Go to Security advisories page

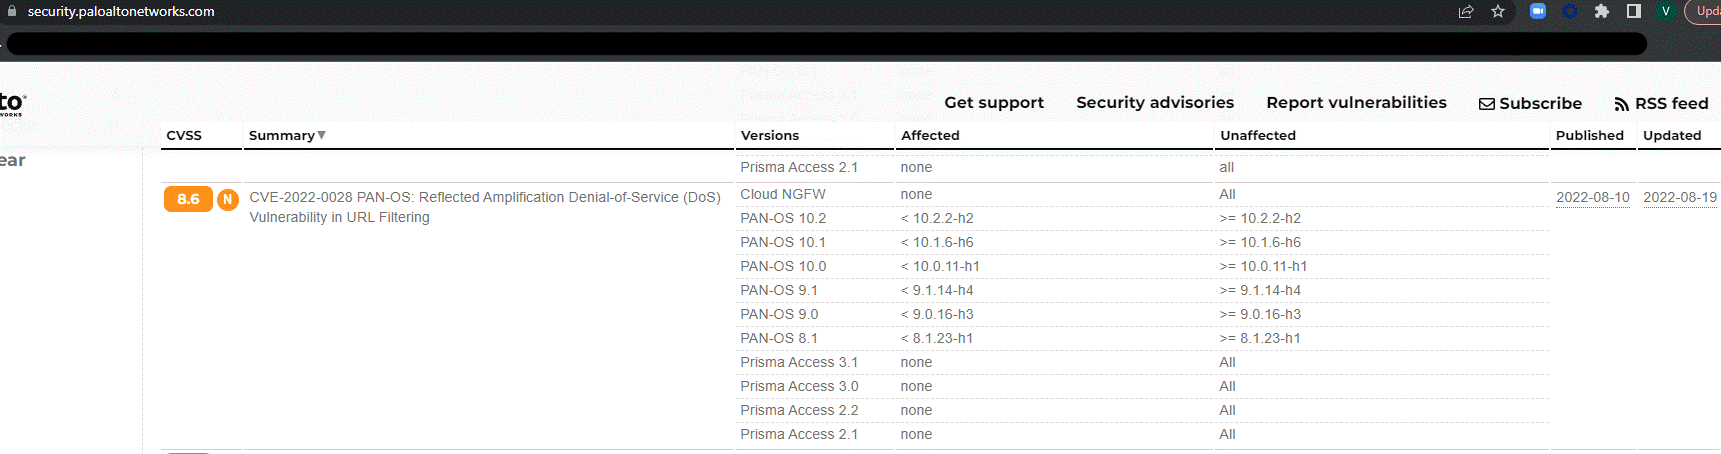(x=1155, y=102)
